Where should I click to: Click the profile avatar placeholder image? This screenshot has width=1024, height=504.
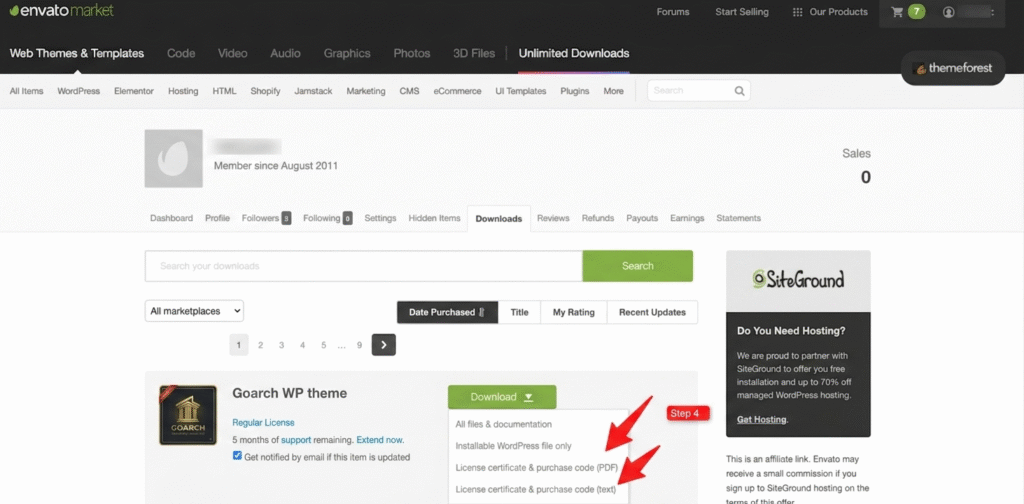point(173,158)
